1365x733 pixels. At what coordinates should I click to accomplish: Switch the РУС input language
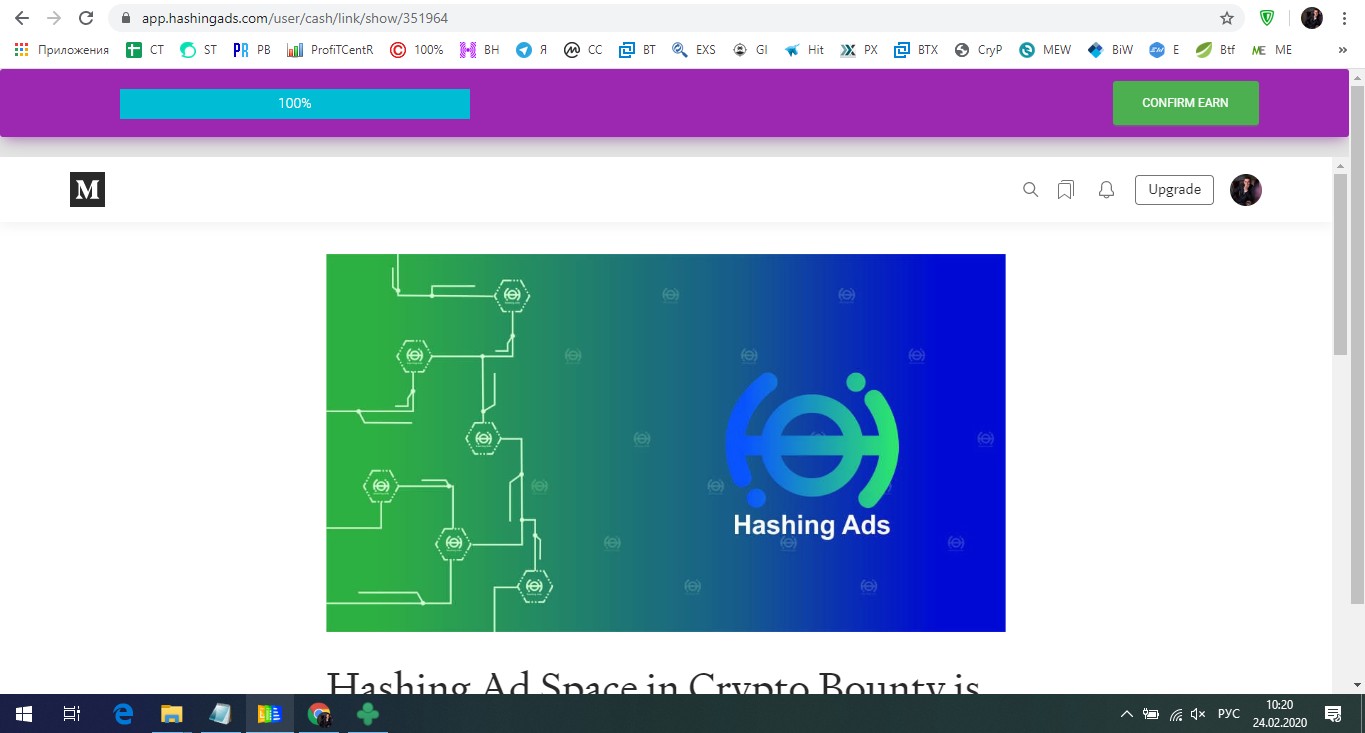point(1229,714)
